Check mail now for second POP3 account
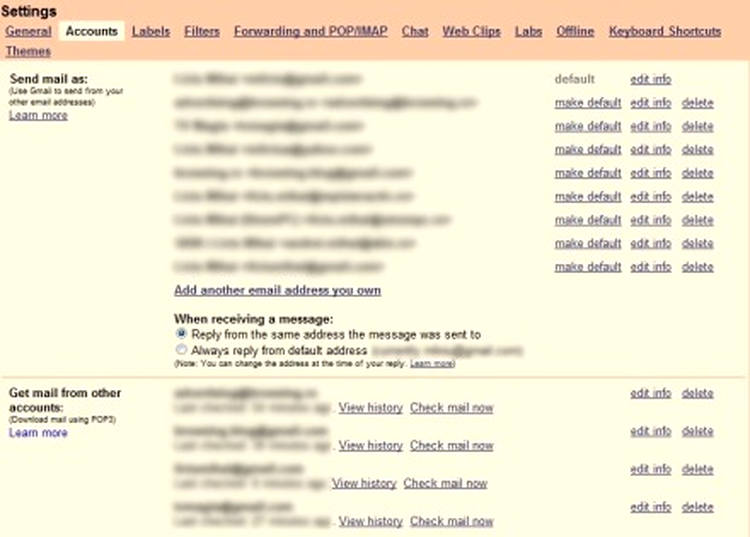 [x=452, y=446]
